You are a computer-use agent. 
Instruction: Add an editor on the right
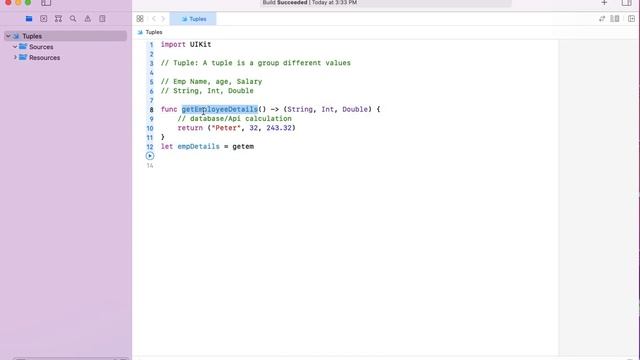coord(631,19)
